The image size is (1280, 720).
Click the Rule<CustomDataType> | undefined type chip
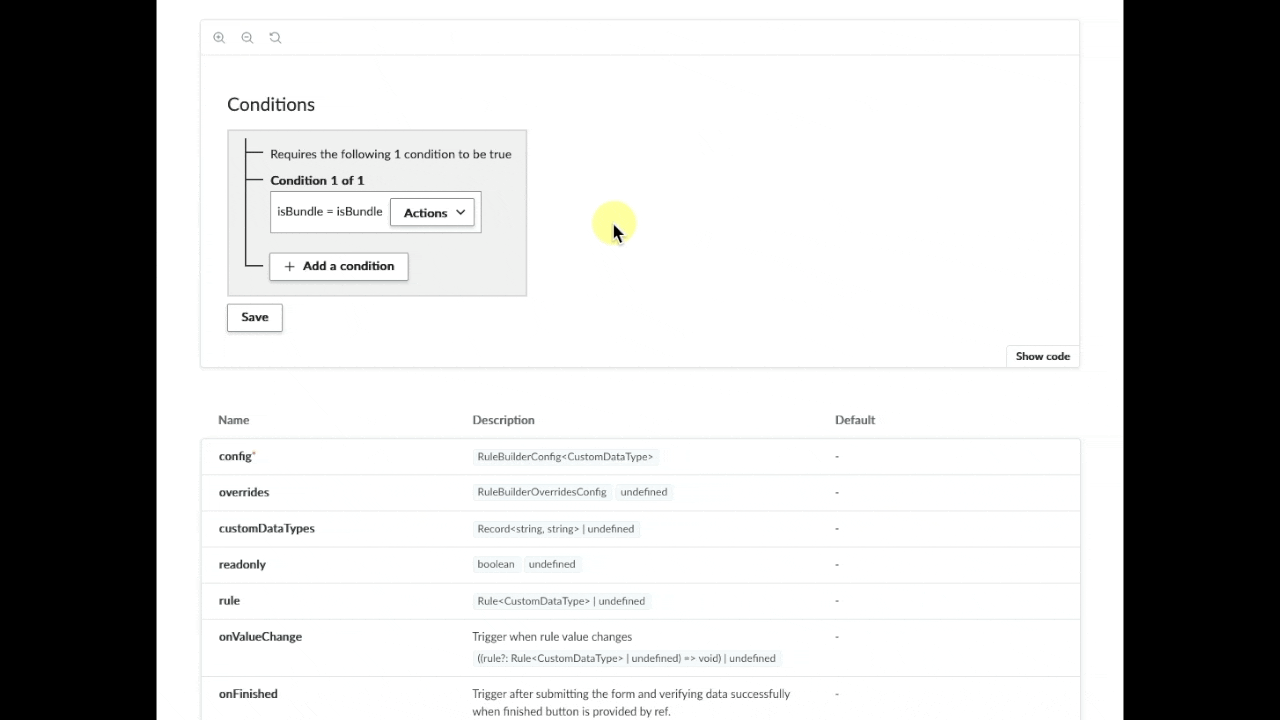pyautogui.click(x=561, y=601)
